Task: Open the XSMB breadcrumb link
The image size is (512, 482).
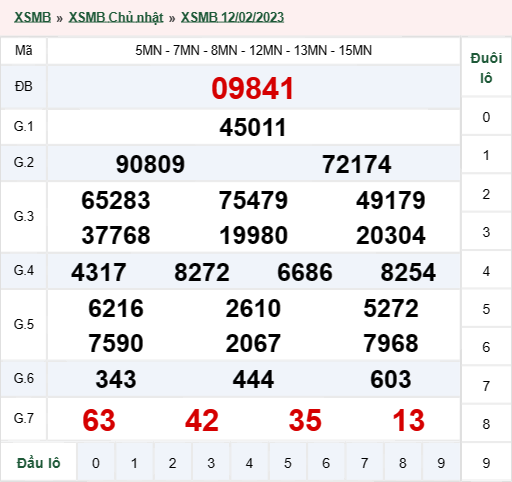Action: pos(32,17)
